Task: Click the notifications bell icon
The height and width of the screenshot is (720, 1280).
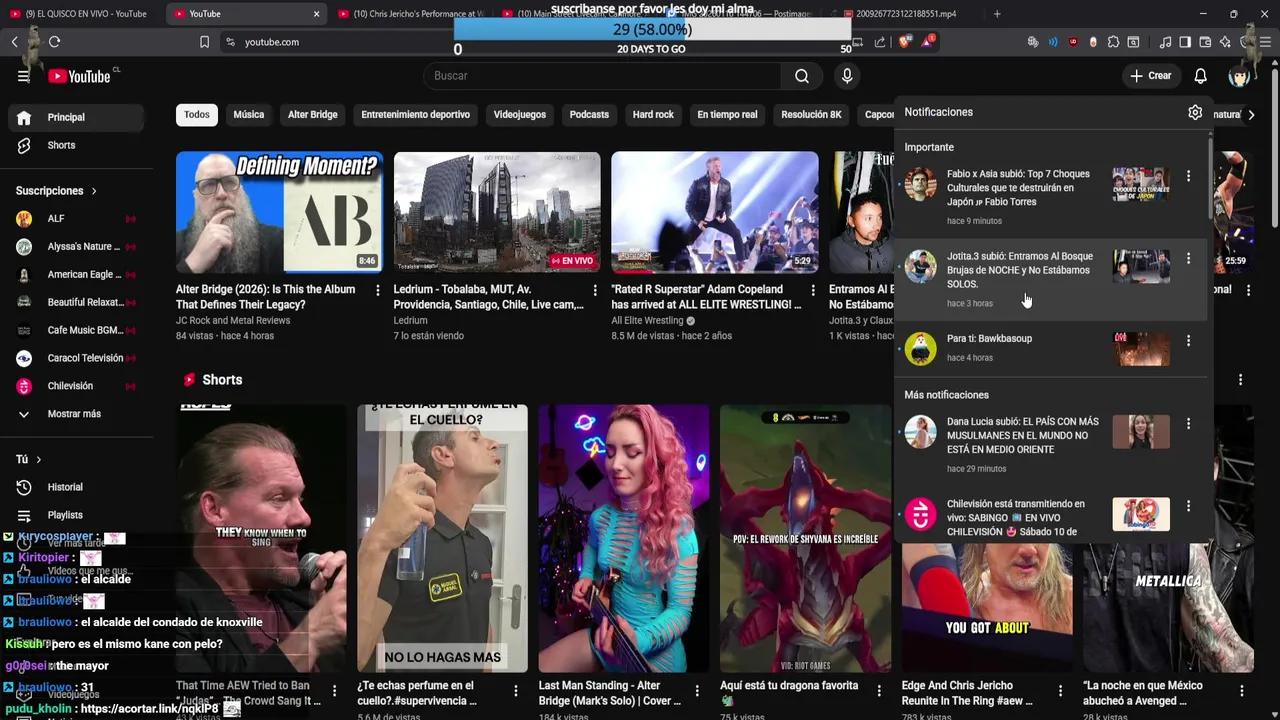Action: pos(1200,76)
